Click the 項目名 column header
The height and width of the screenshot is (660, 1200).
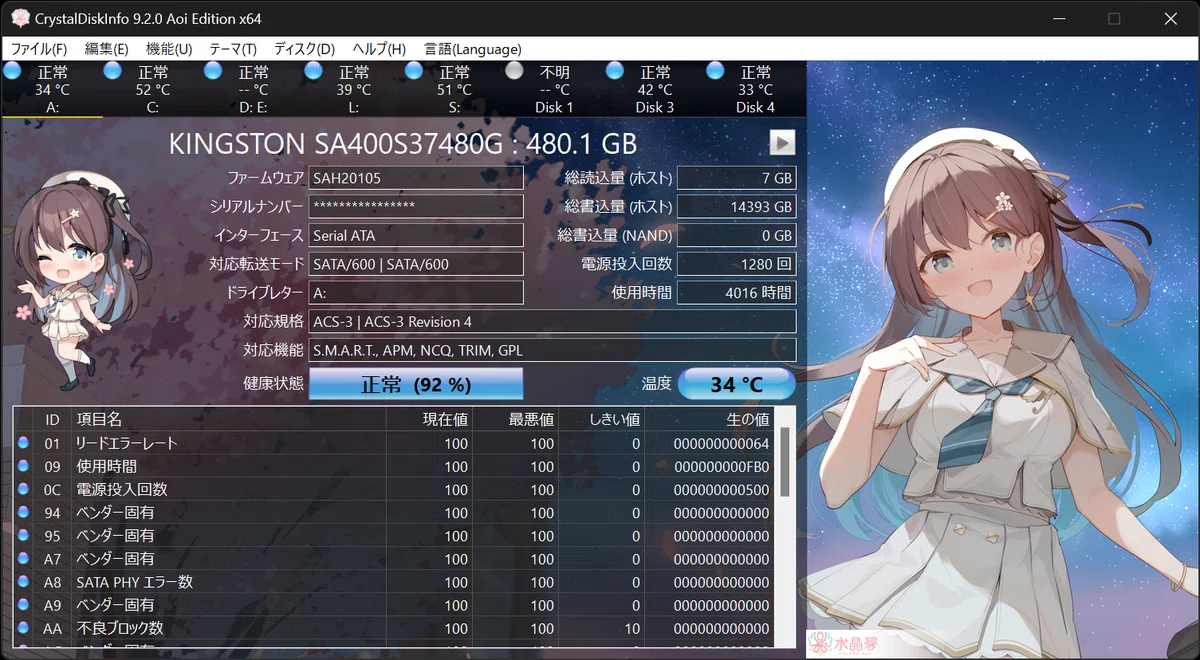(x=228, y=419)
